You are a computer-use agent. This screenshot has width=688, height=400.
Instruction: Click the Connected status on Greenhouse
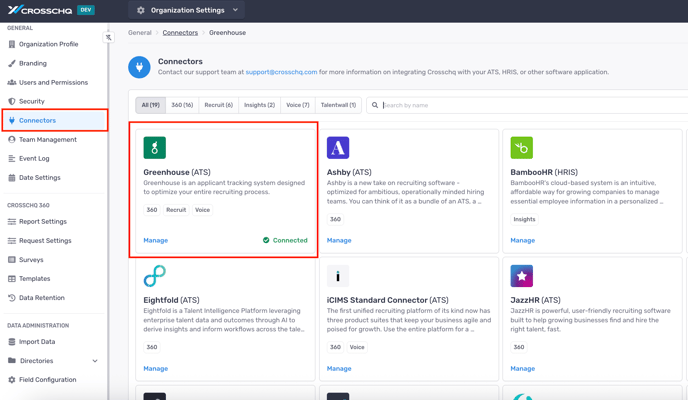(x=285, y=240)
